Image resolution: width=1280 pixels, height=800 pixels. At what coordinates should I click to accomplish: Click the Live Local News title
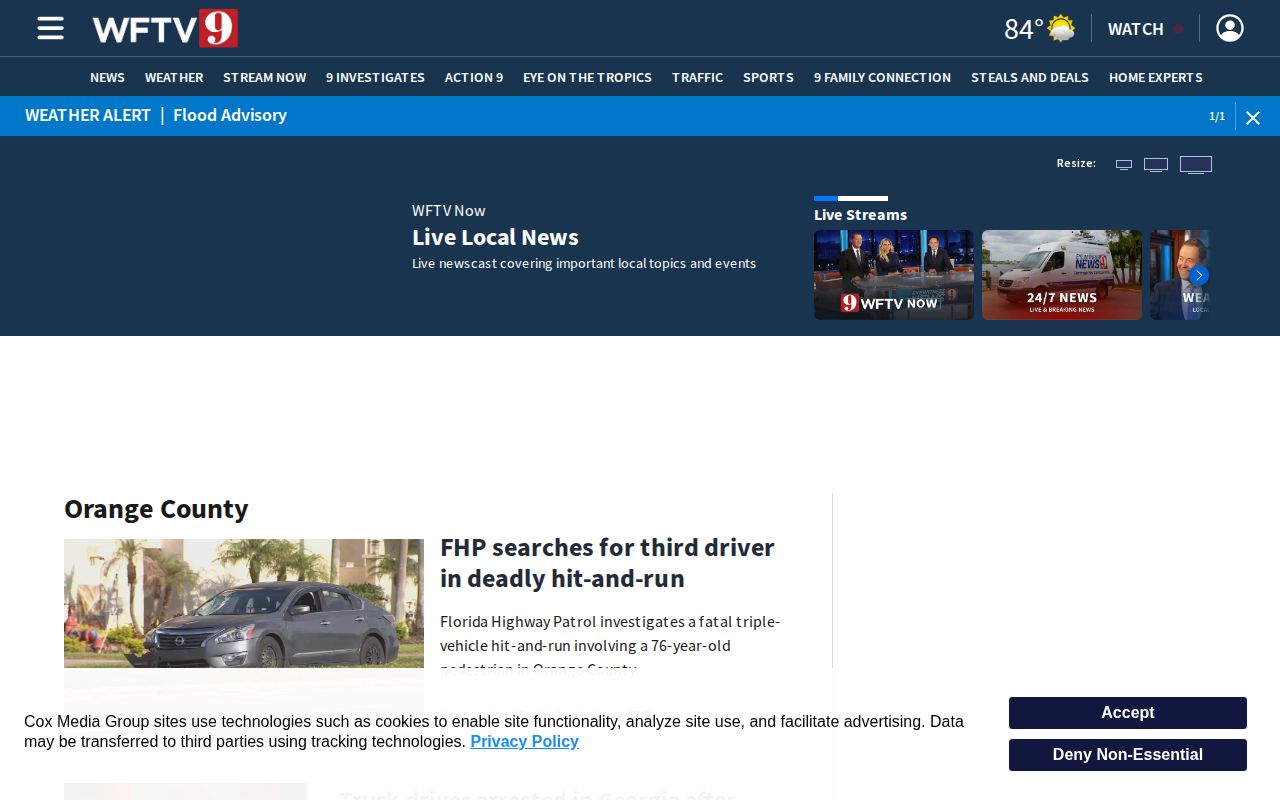(495, 237)
